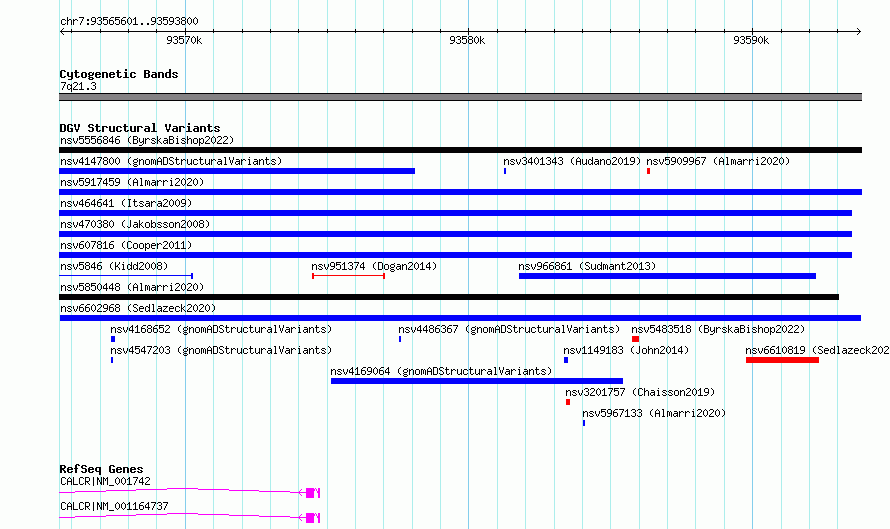The height and width of the screenshot is (529, 890).
Task: Select the nsv4147800 gnomAD blue variant bar
Action: click(x=237, y=171)
